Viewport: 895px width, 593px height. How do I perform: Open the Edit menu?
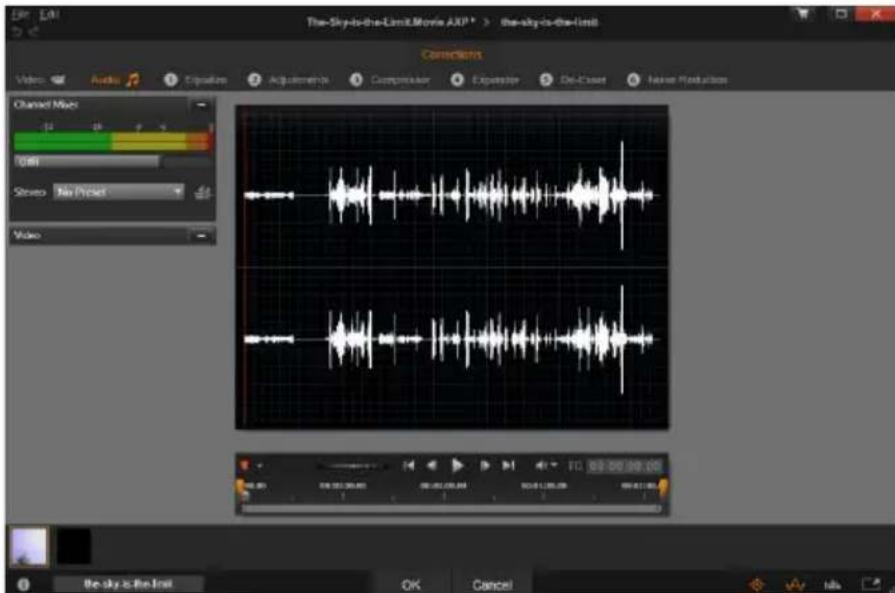[x=49, y=14]
